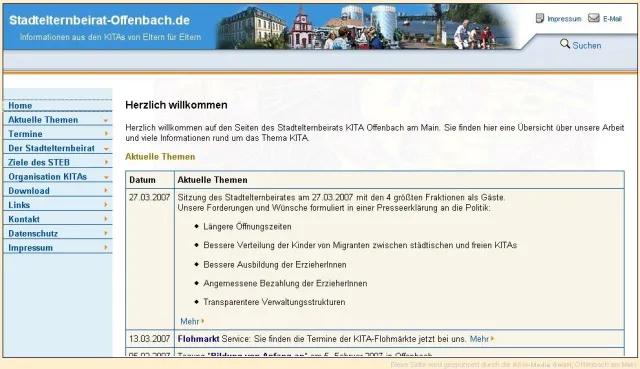Image resolution: width=640 pixels, height=369 pixels.
Task: Open Datenschutz sidebar menu item
Action: (58, 233)
